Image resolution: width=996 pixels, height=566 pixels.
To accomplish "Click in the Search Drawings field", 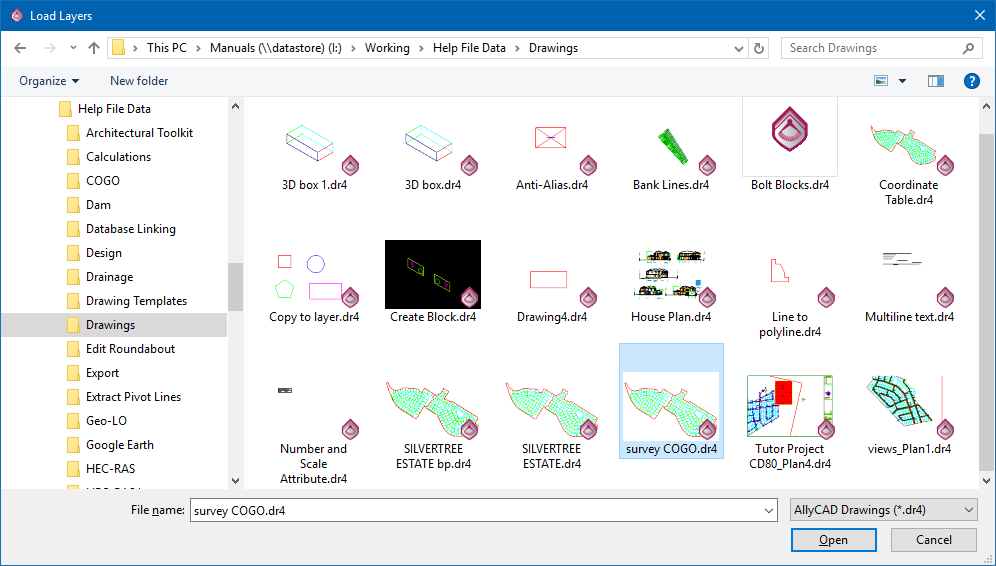I will tap(870, 48).
